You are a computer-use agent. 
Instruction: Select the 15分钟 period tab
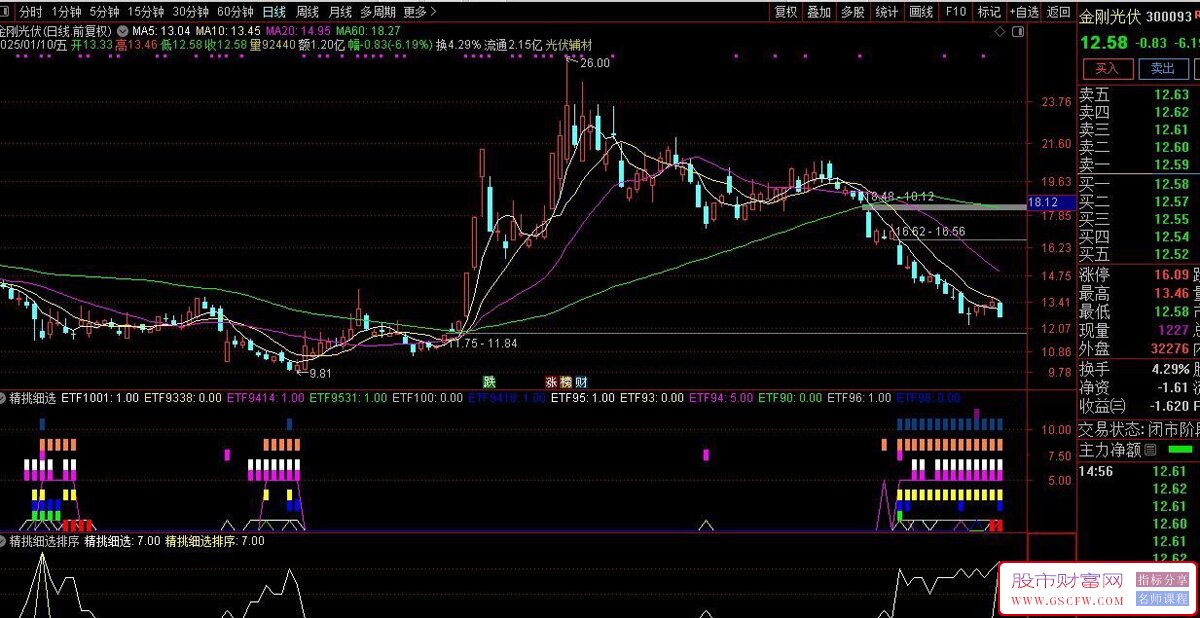click(145, 12)
